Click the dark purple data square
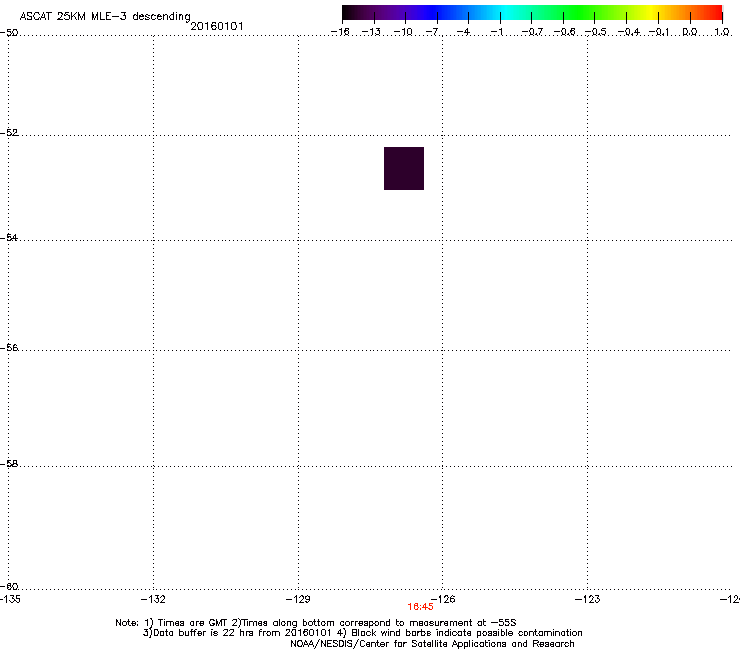740x650 pixels. [404, 169]
